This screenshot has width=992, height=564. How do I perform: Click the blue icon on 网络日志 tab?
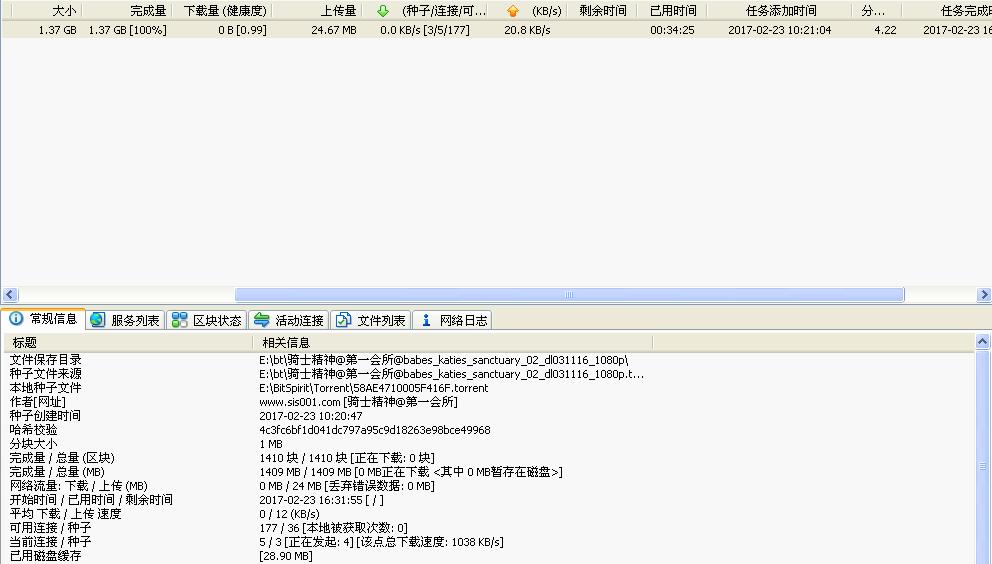[426, 320]
